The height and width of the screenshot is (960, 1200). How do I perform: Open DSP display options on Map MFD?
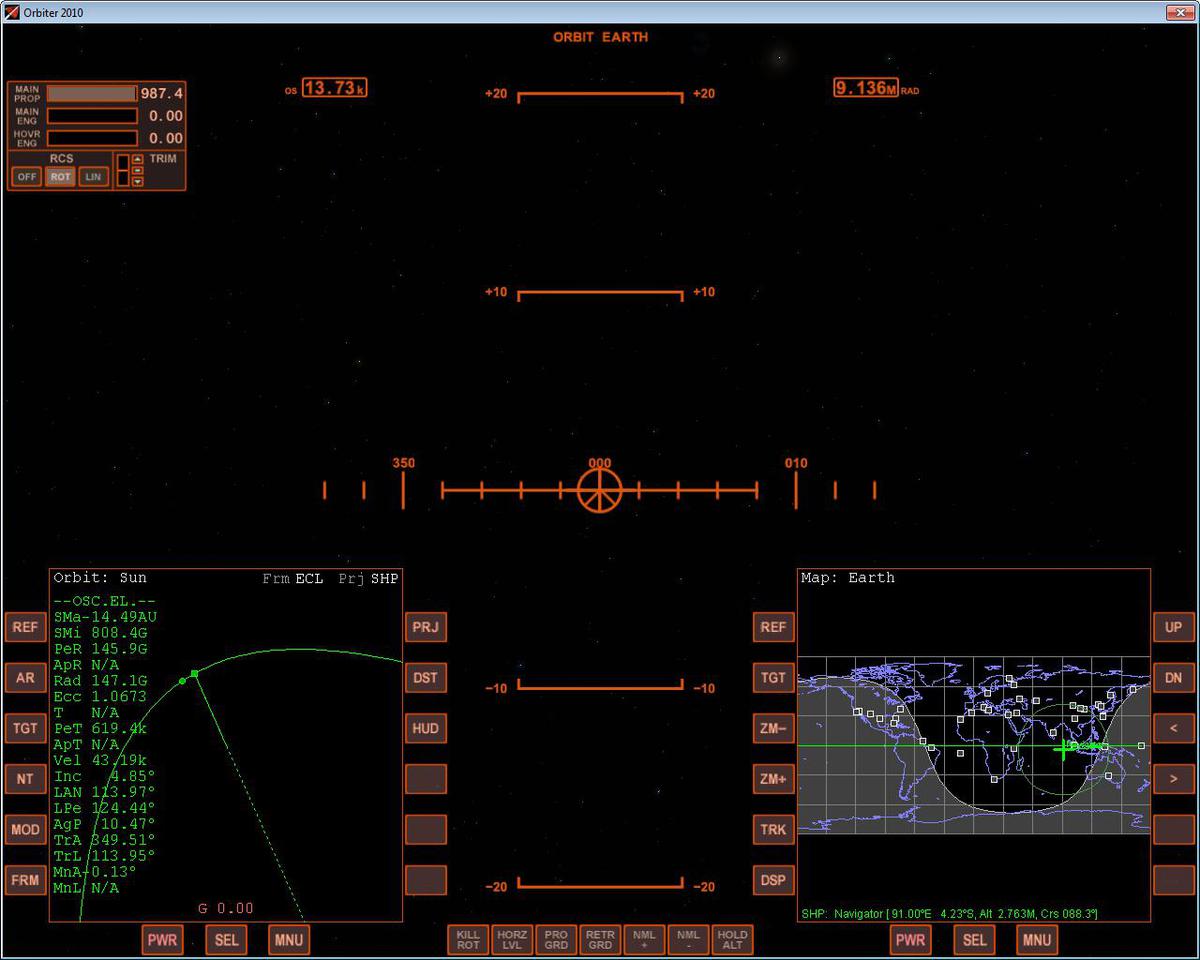tap(773, 880)
